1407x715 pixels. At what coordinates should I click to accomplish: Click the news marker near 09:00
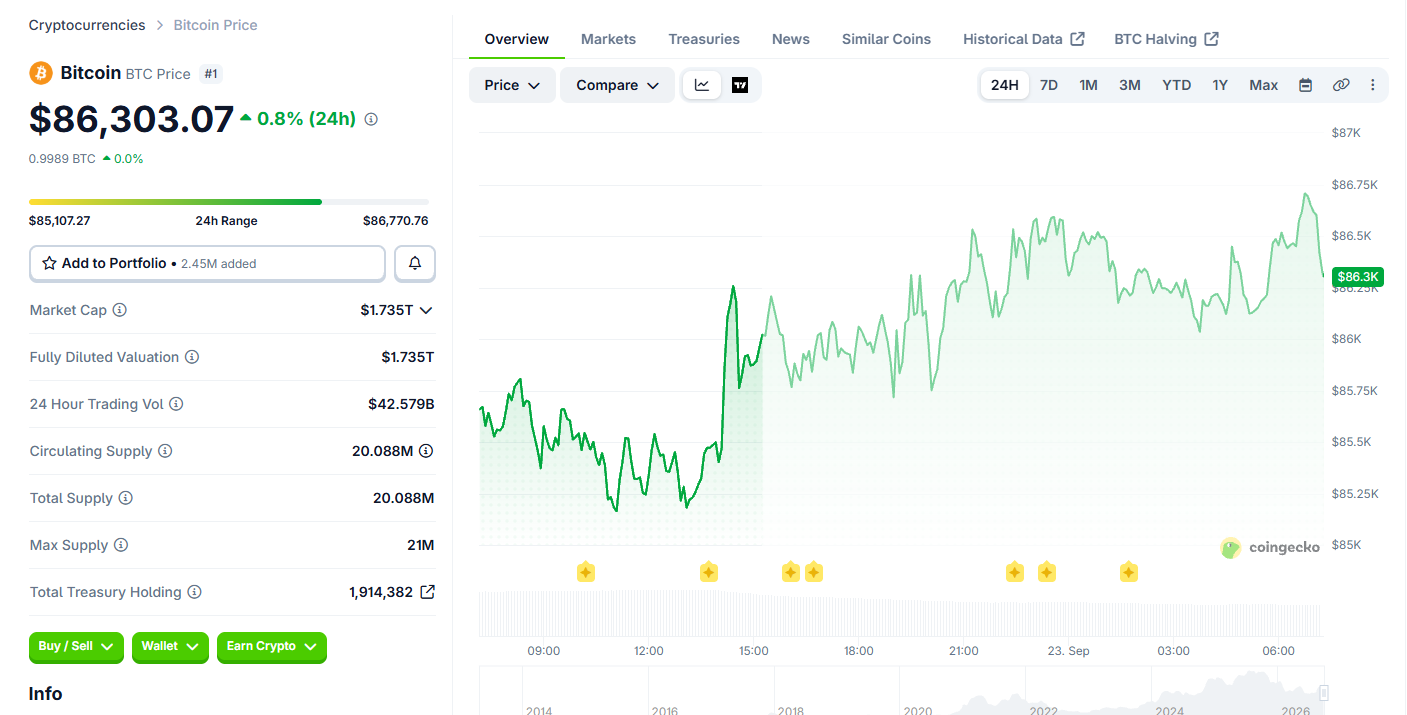pyautogui.click(x=586, y=572)
